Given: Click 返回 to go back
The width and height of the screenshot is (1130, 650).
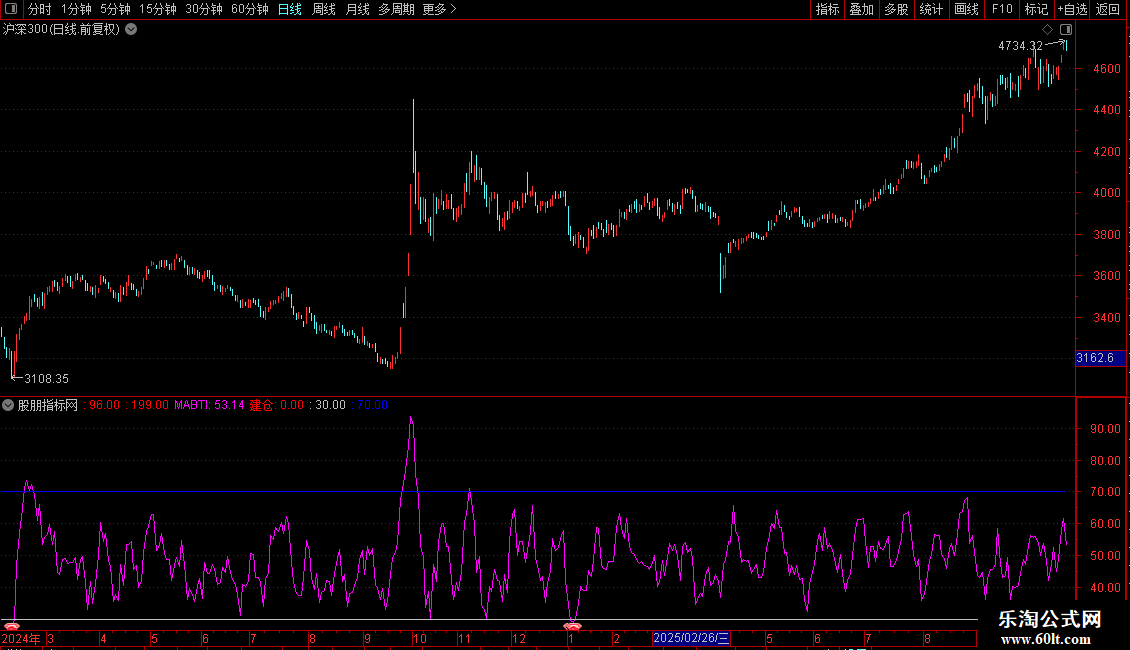Looking at the screenshot, I should (1108, 9).
